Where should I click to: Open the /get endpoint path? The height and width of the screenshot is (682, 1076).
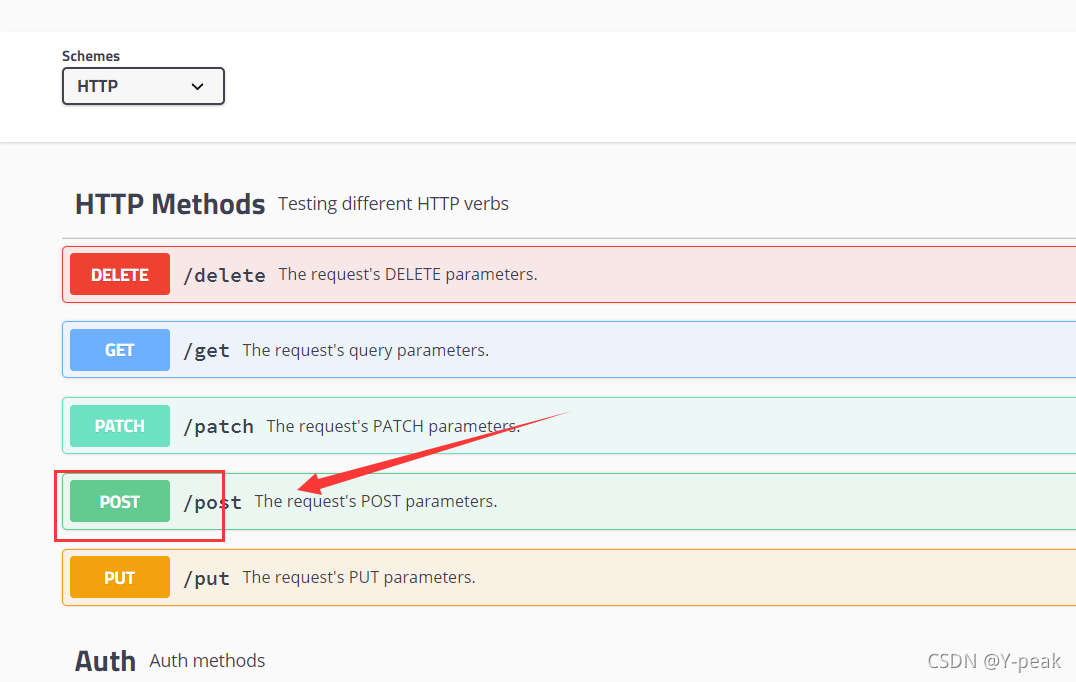(206, 351)
